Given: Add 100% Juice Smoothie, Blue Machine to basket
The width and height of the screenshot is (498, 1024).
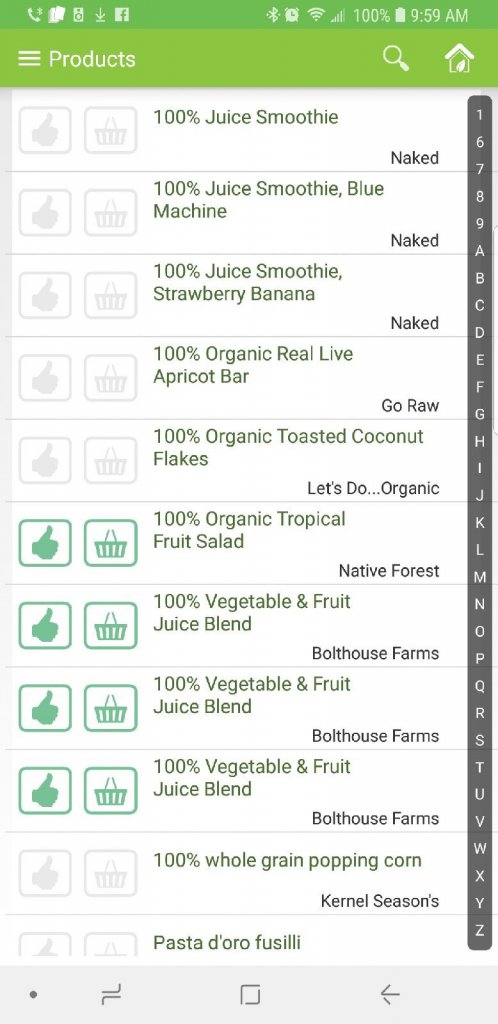Looking at the screenshot, I should [110, 212].
